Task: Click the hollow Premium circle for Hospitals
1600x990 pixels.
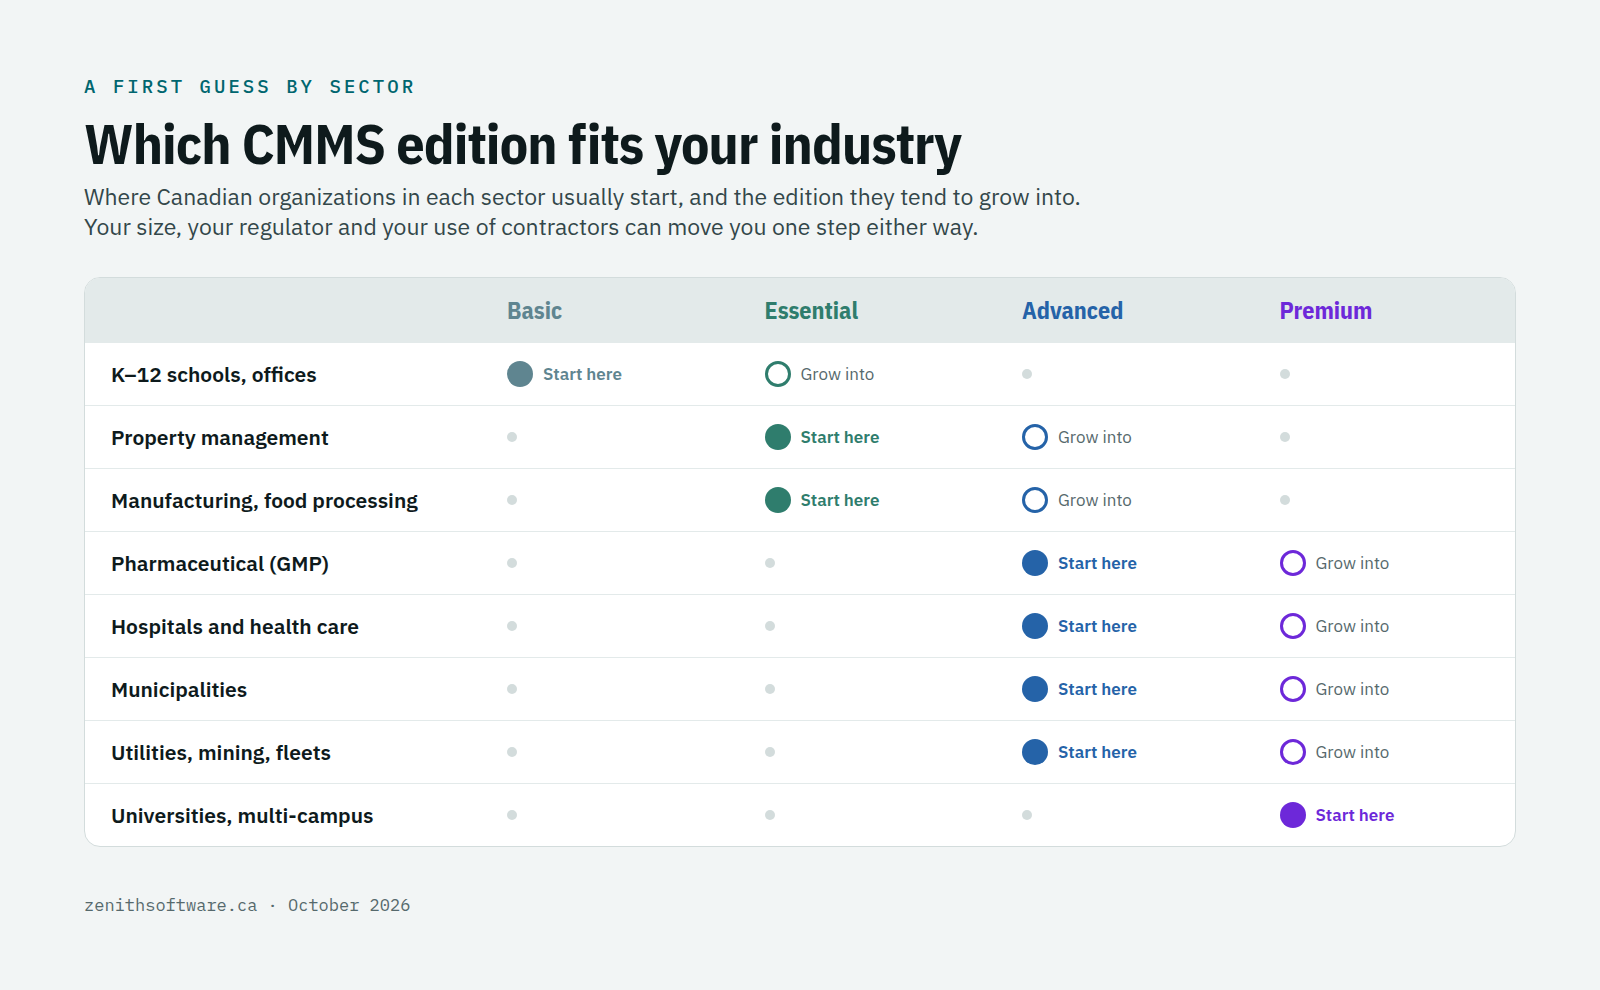Action: point(1293,626)
